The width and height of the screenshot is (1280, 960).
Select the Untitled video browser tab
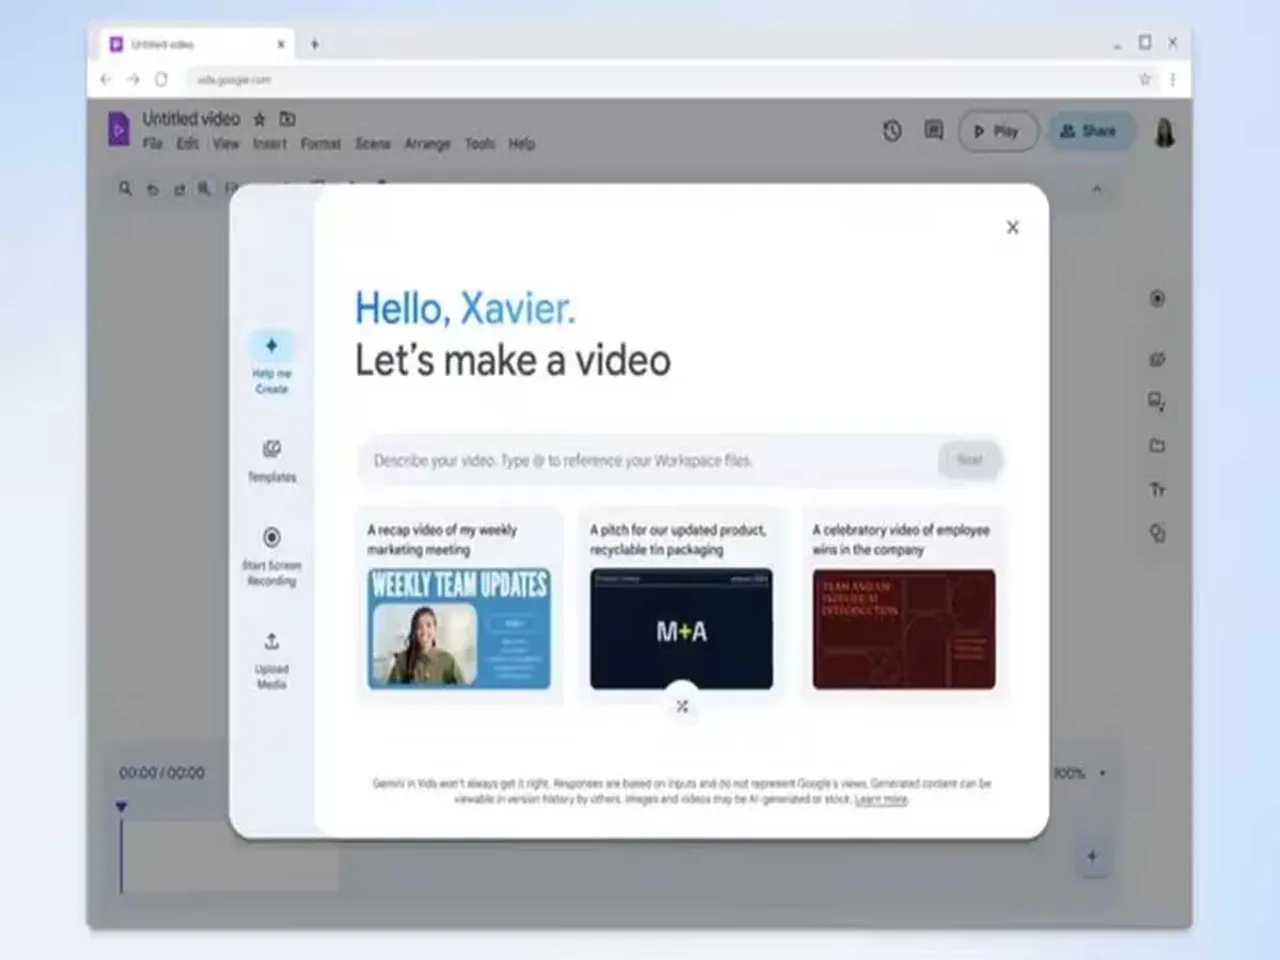pos(198,45)
